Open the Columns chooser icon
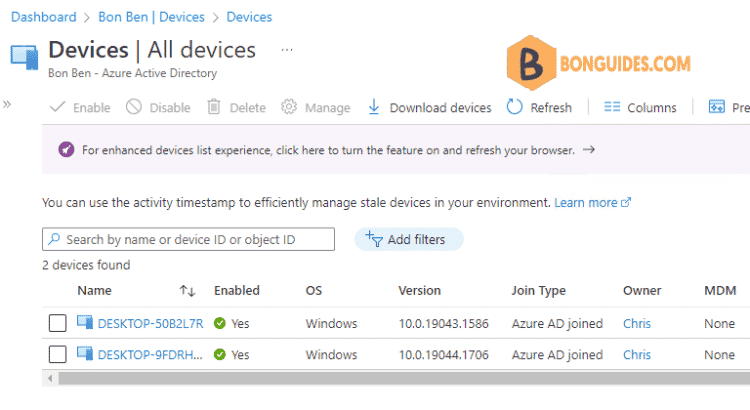The width and height of the screenshot is (750, 410). point(612,108)
